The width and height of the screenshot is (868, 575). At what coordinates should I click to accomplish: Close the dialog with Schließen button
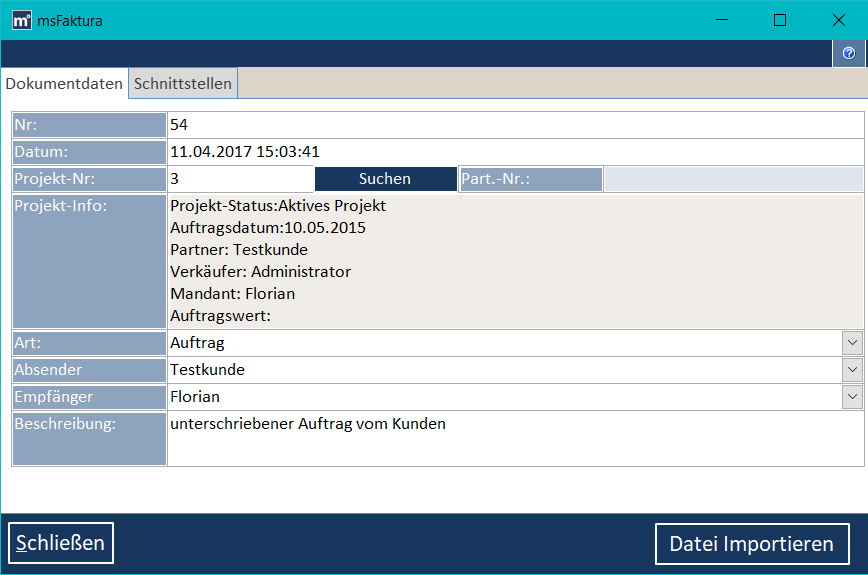(61, 543)
